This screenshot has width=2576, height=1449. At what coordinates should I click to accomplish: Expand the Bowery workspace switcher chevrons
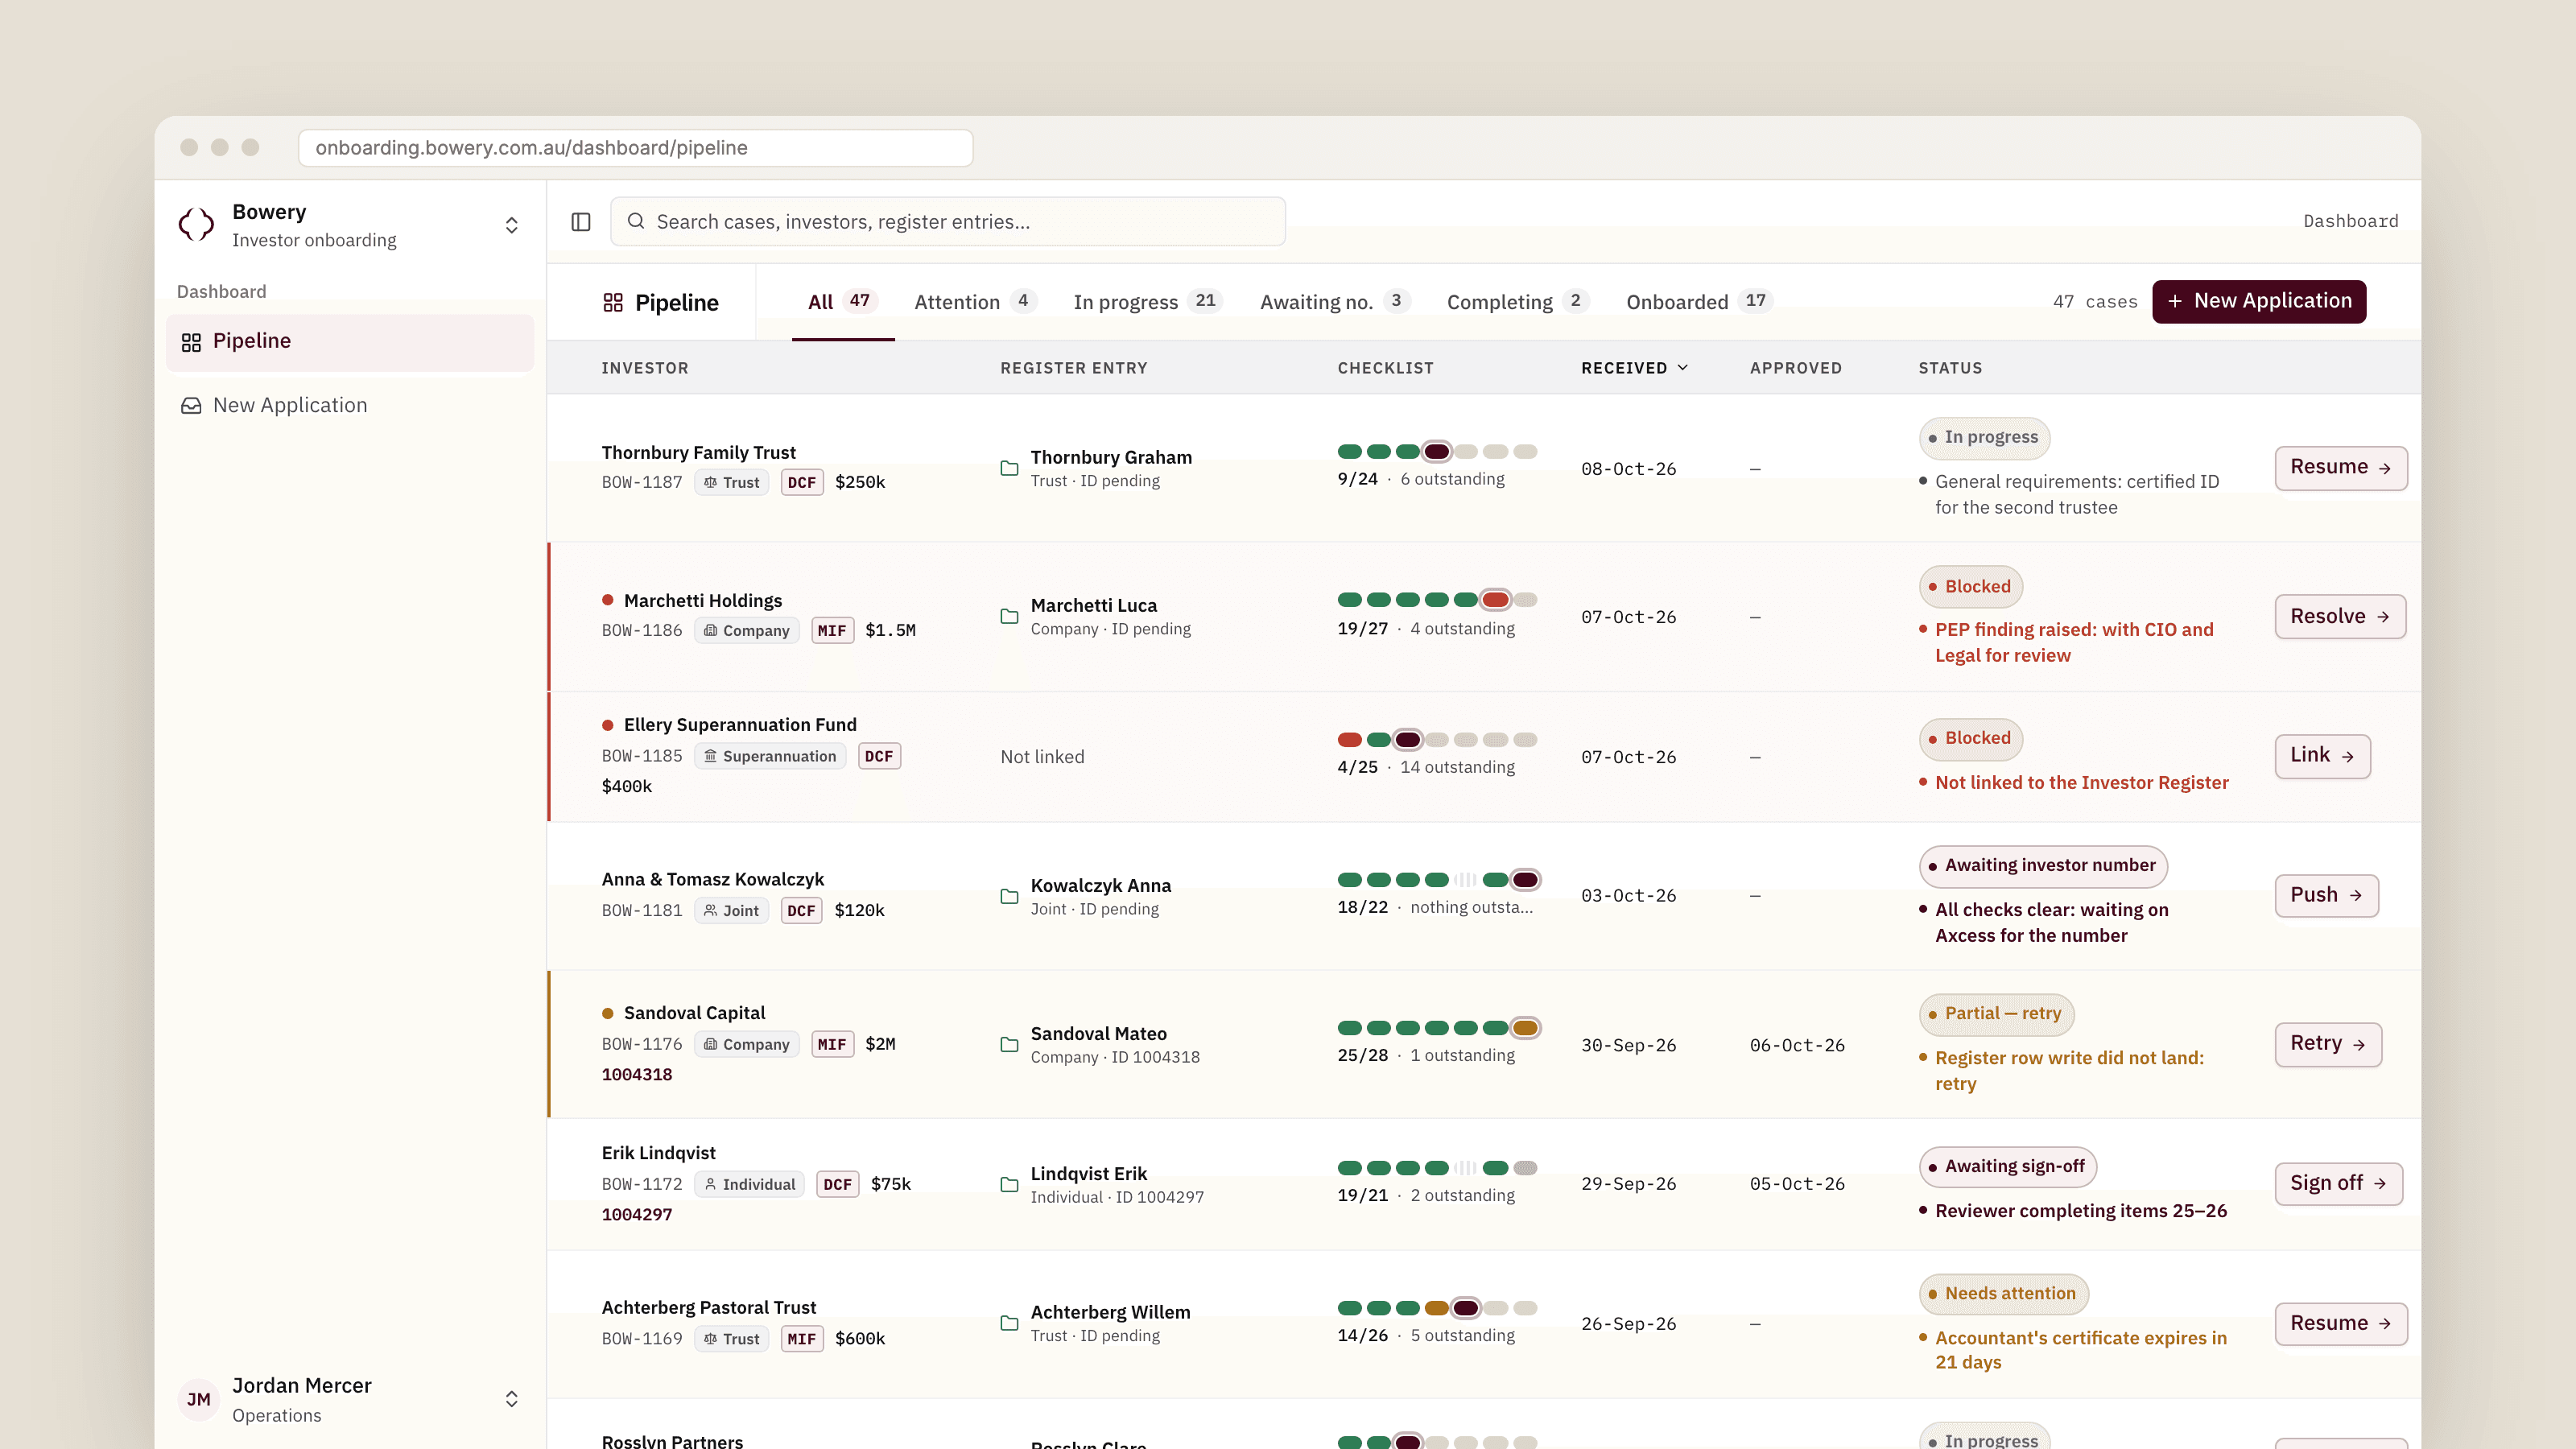[512, 225]
